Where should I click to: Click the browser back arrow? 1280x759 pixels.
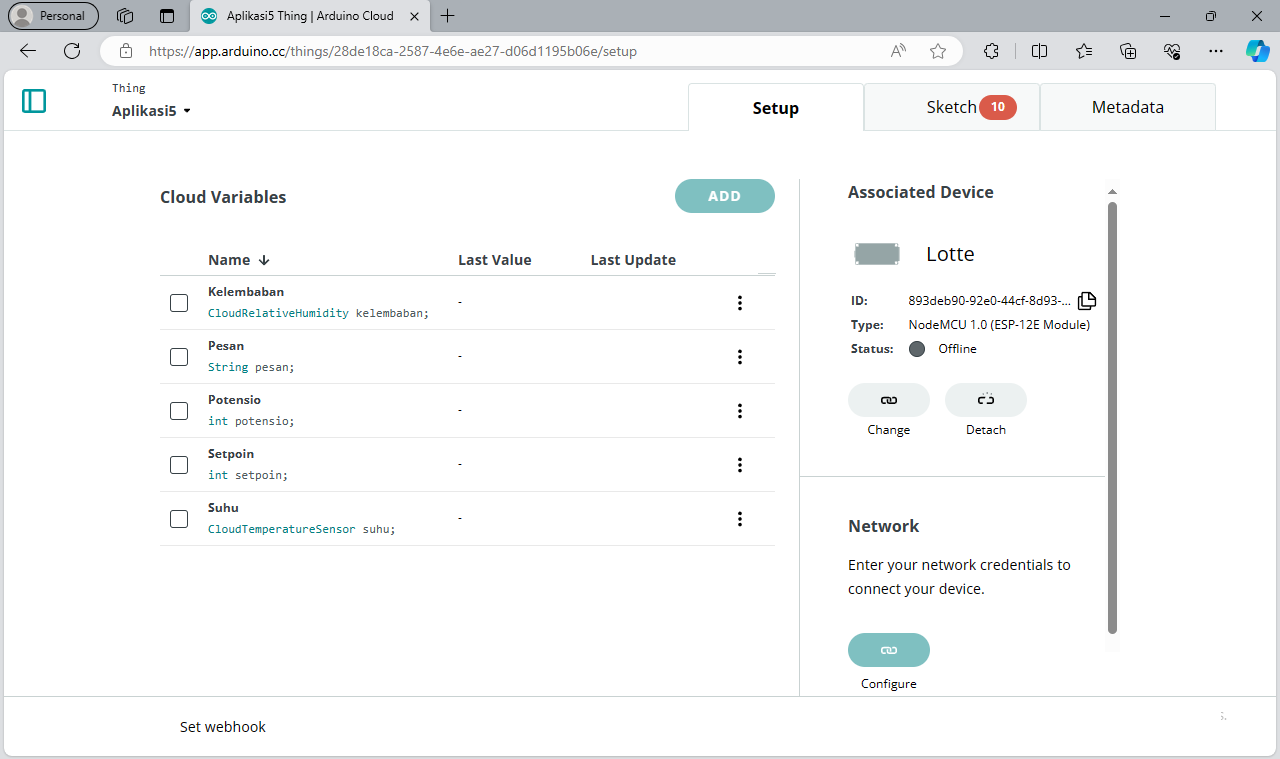point(28,51)
